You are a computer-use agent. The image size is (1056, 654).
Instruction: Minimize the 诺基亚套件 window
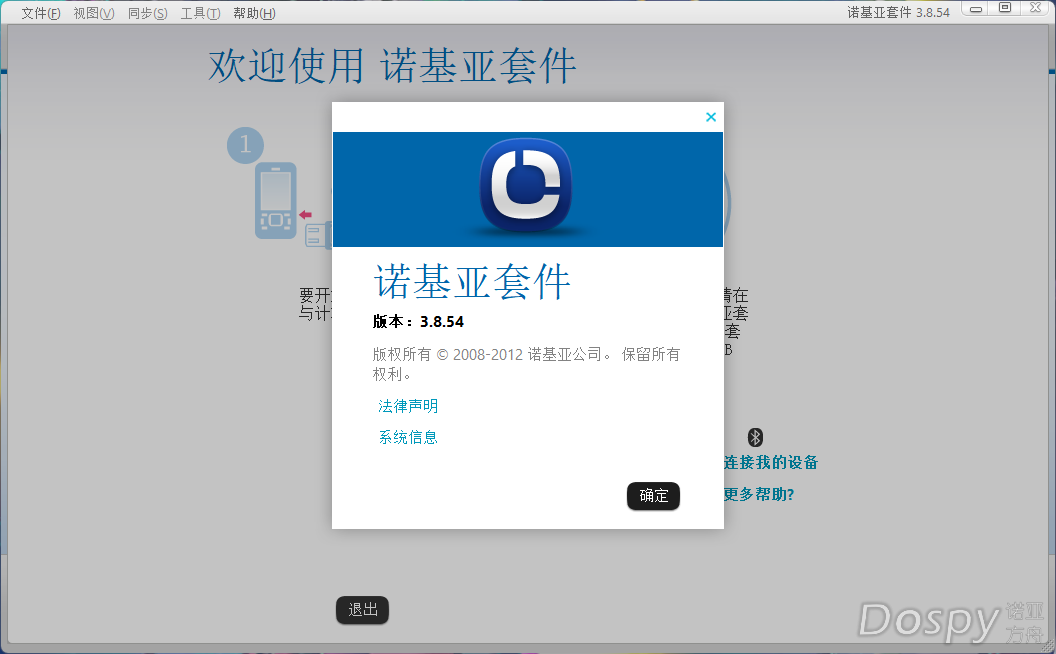975,9
